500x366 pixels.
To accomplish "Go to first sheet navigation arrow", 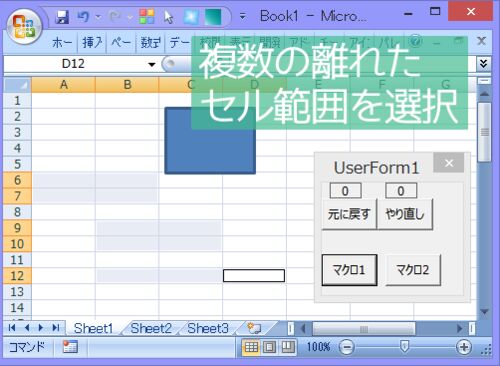I will [12, 328].
